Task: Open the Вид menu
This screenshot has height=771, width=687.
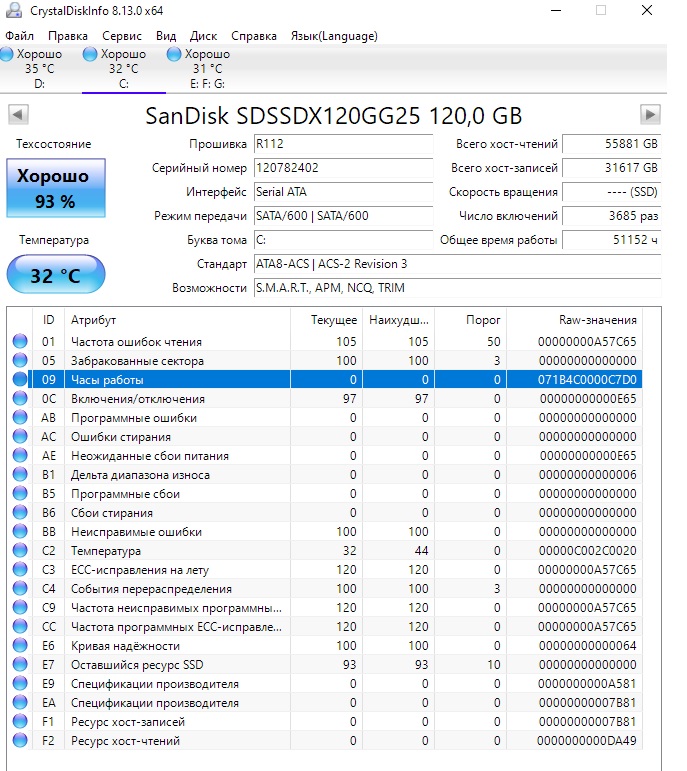Action: (x=166, y=36)
